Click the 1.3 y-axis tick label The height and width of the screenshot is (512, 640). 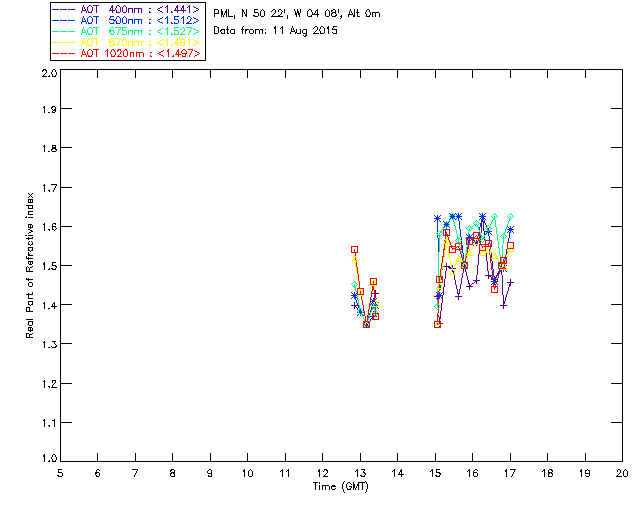(49, 345)
